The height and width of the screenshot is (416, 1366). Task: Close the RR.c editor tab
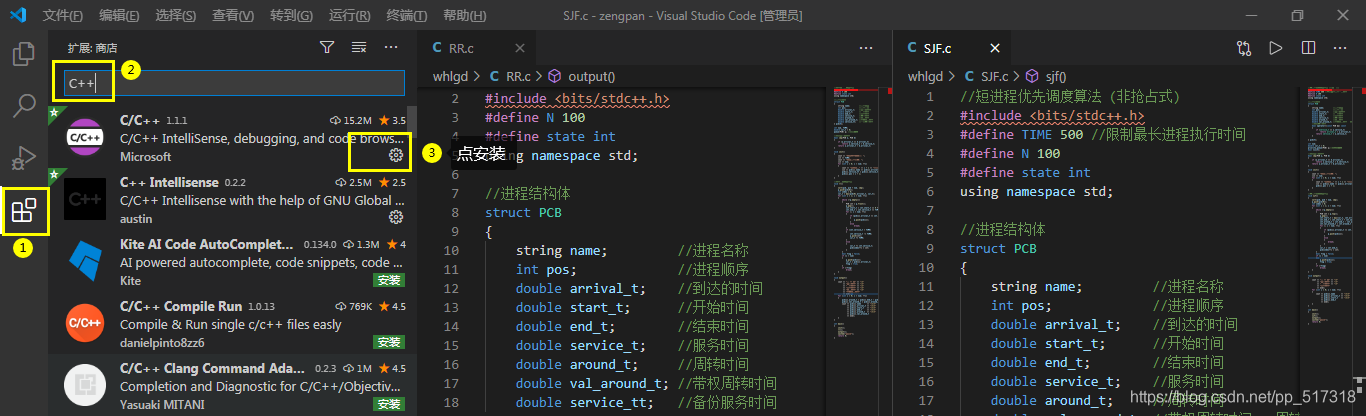[520, 48]
